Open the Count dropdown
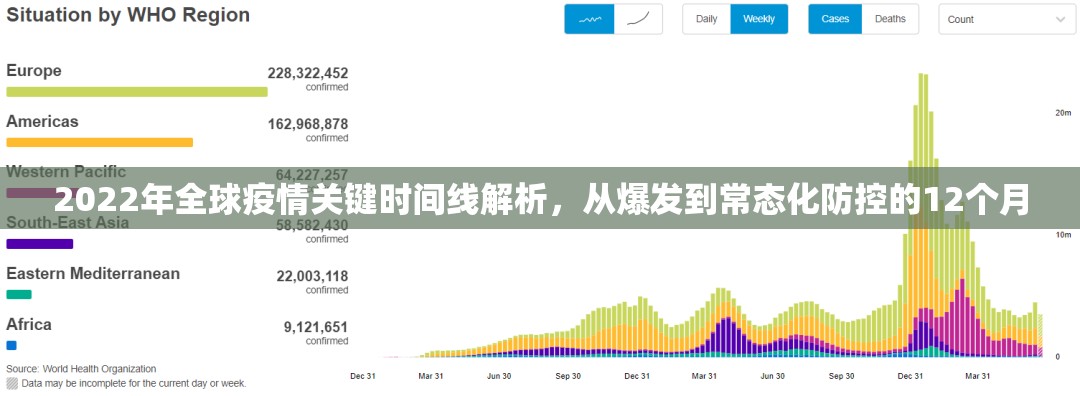1080x396 pixels. pyautogui.click(x=1006, y=19)
